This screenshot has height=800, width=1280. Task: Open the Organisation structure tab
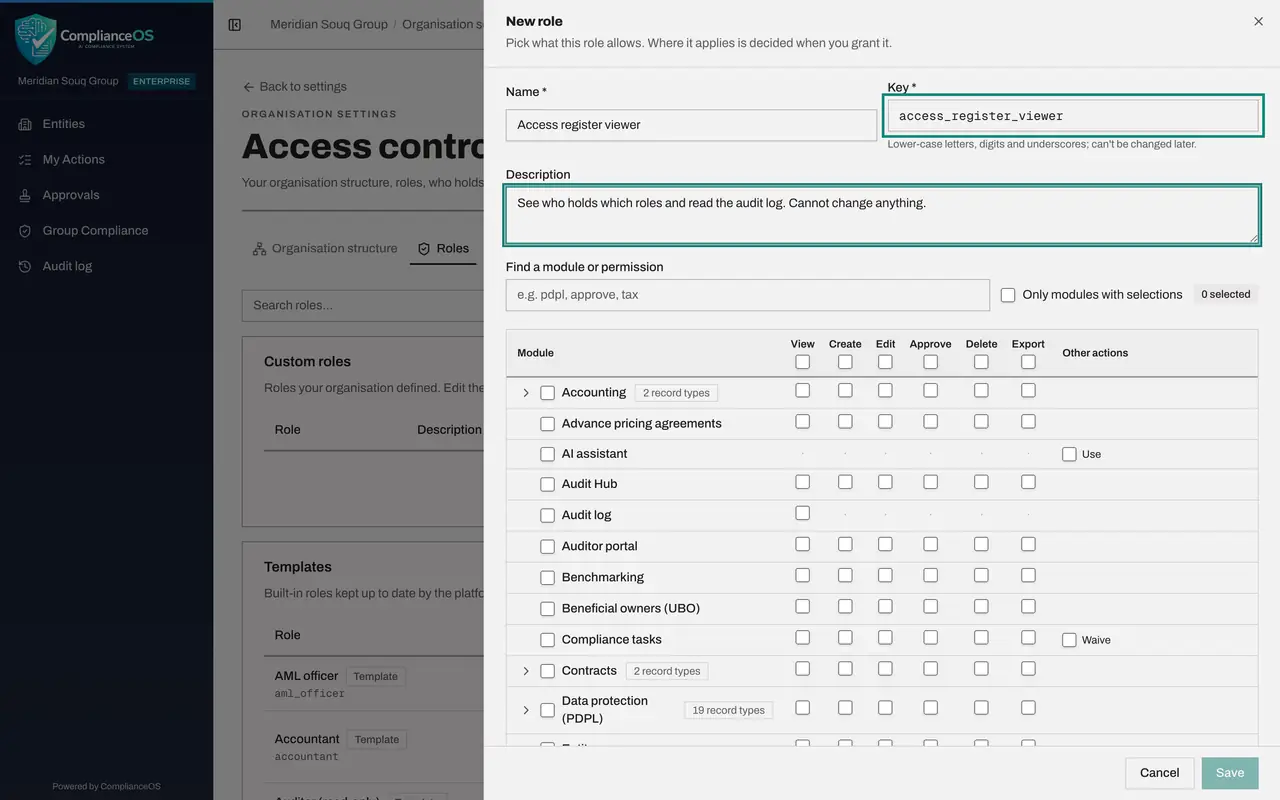325,249
